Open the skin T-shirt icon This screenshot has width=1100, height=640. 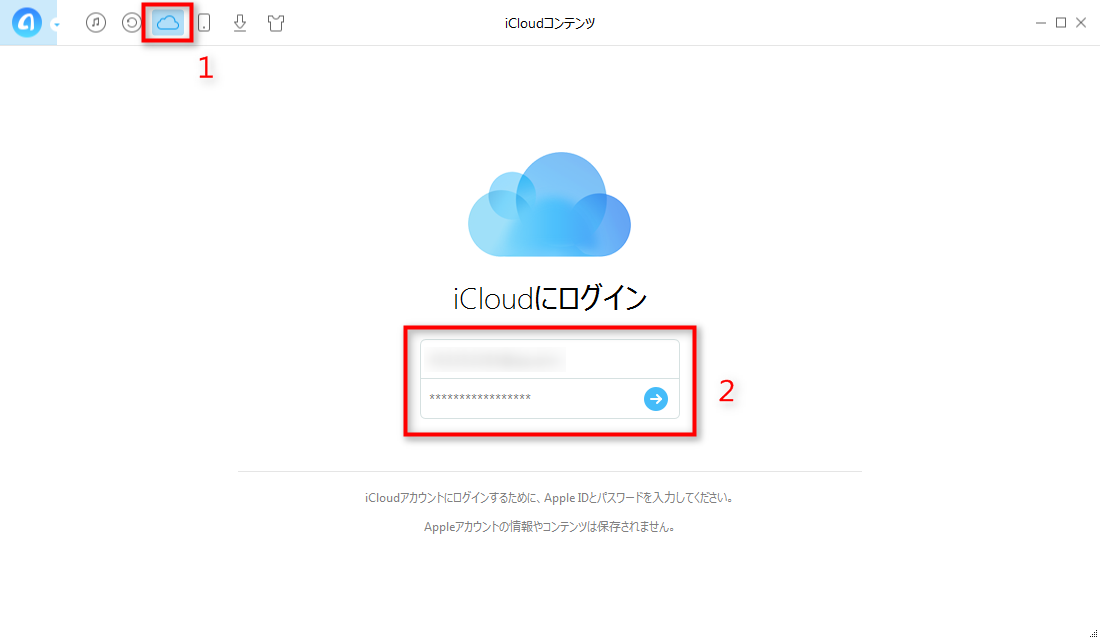coord(276,23)
